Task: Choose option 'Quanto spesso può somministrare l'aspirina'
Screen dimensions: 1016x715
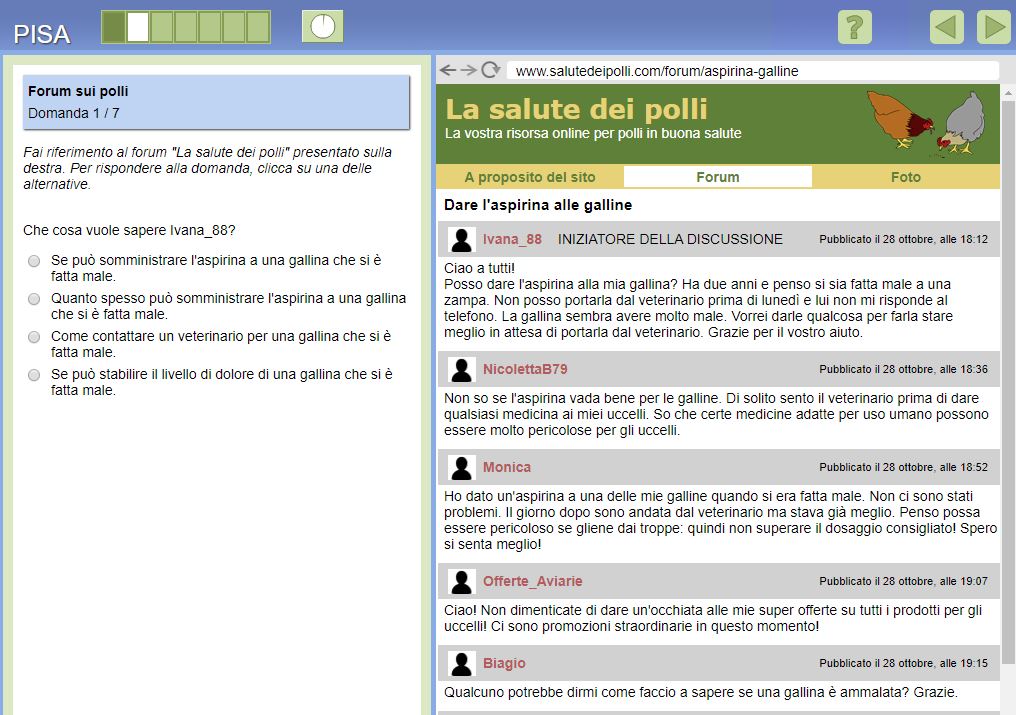Action: pos(34,299)
